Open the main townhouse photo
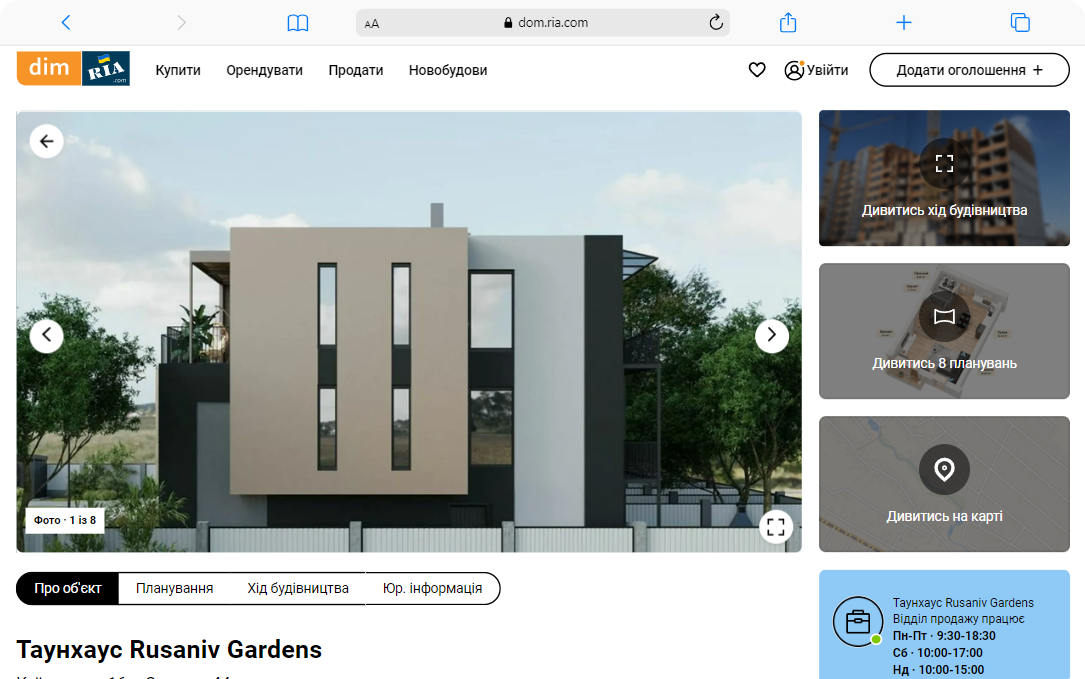Viewport: 1085px width, 679px height. coord(409,332)
